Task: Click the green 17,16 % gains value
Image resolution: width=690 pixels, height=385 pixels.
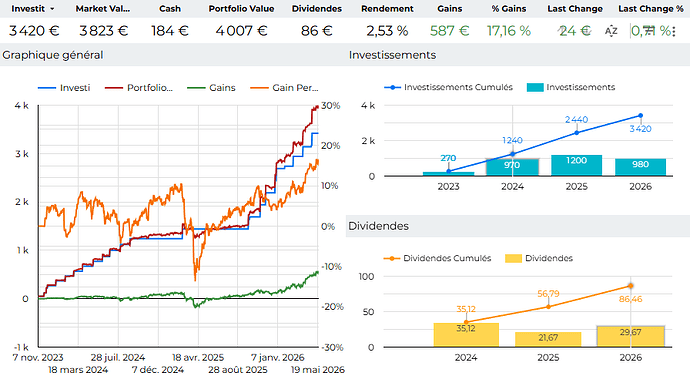Action: (x=509, y=31)
